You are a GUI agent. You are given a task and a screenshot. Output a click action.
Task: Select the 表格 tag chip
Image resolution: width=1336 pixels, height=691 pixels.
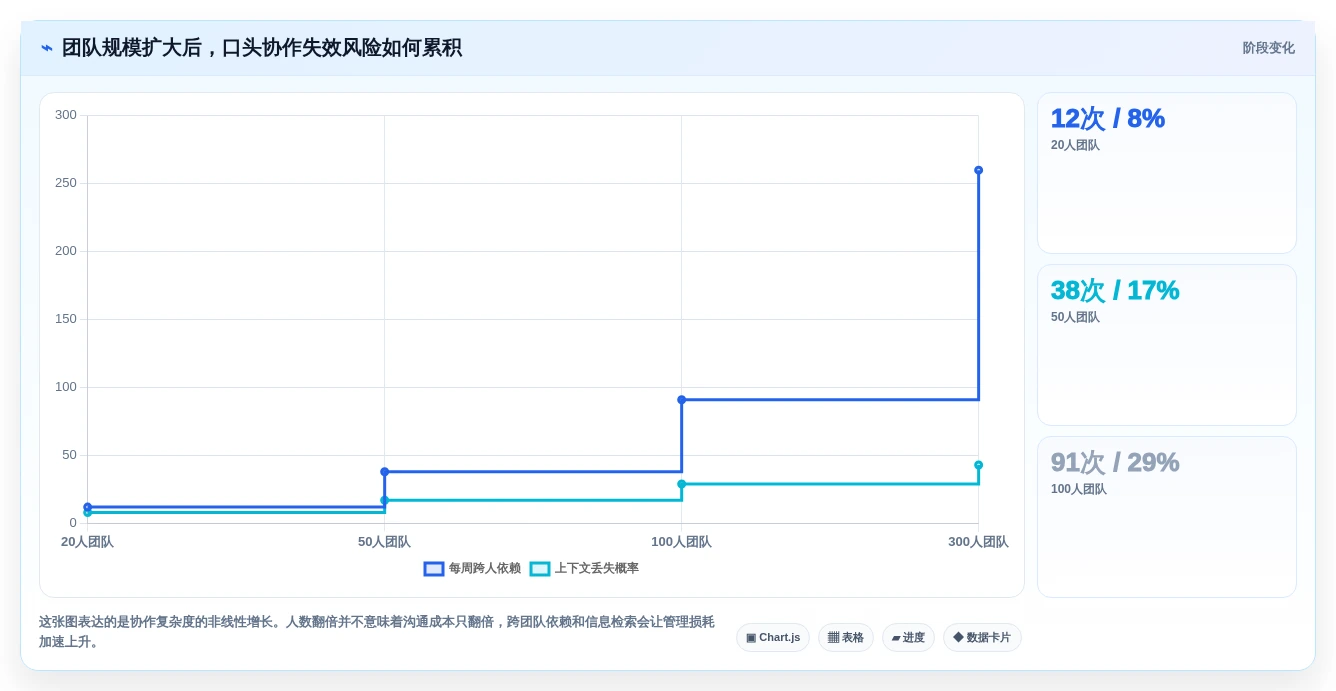(x=846, y=637)
